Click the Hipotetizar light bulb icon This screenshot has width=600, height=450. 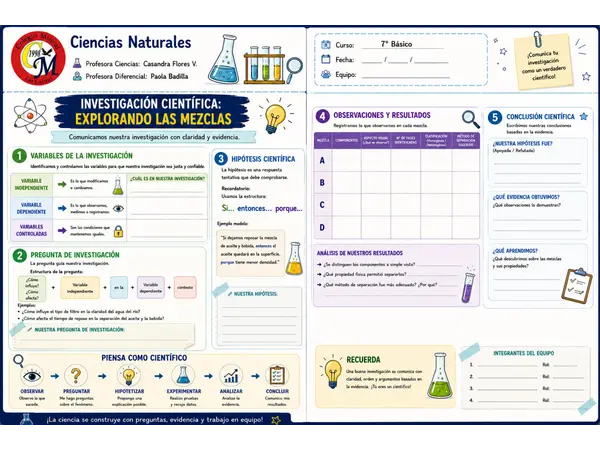(129, 376)
